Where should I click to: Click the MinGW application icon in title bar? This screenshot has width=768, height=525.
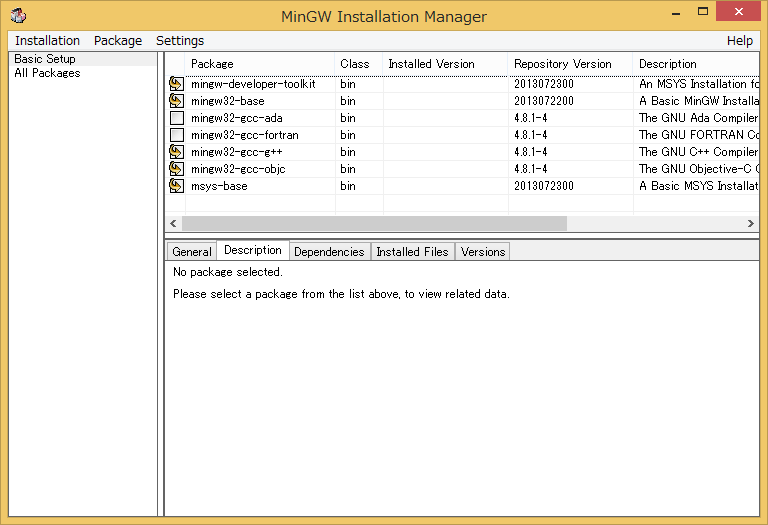[18, 16]
